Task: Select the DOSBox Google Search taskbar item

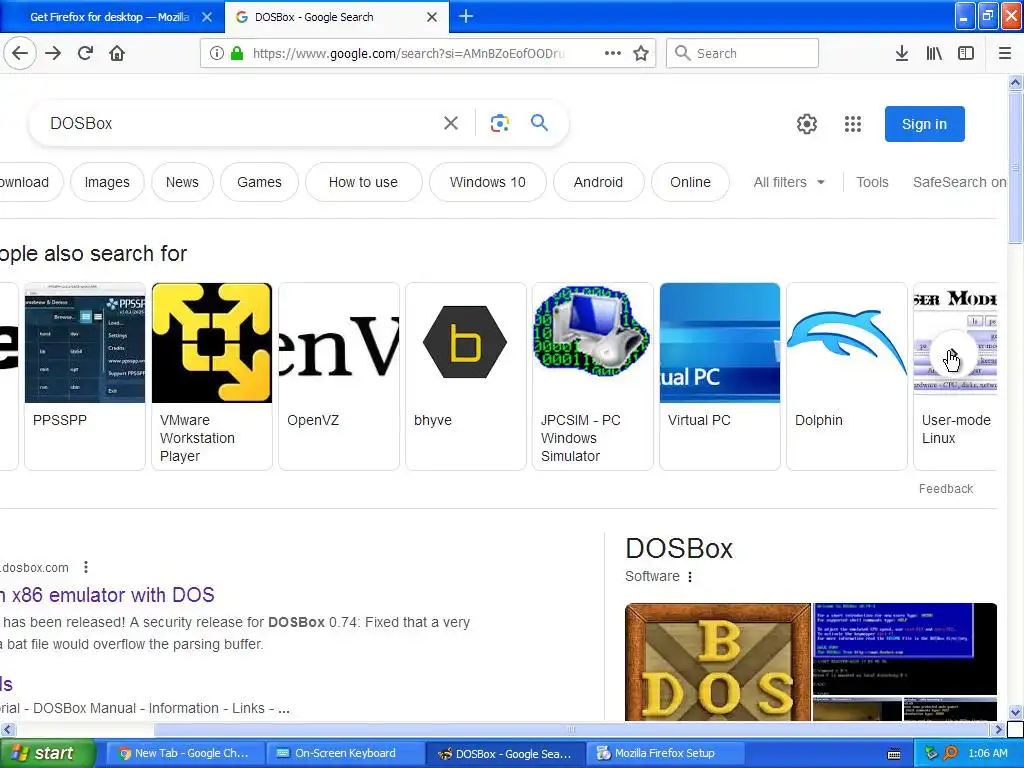Action: 505,753
